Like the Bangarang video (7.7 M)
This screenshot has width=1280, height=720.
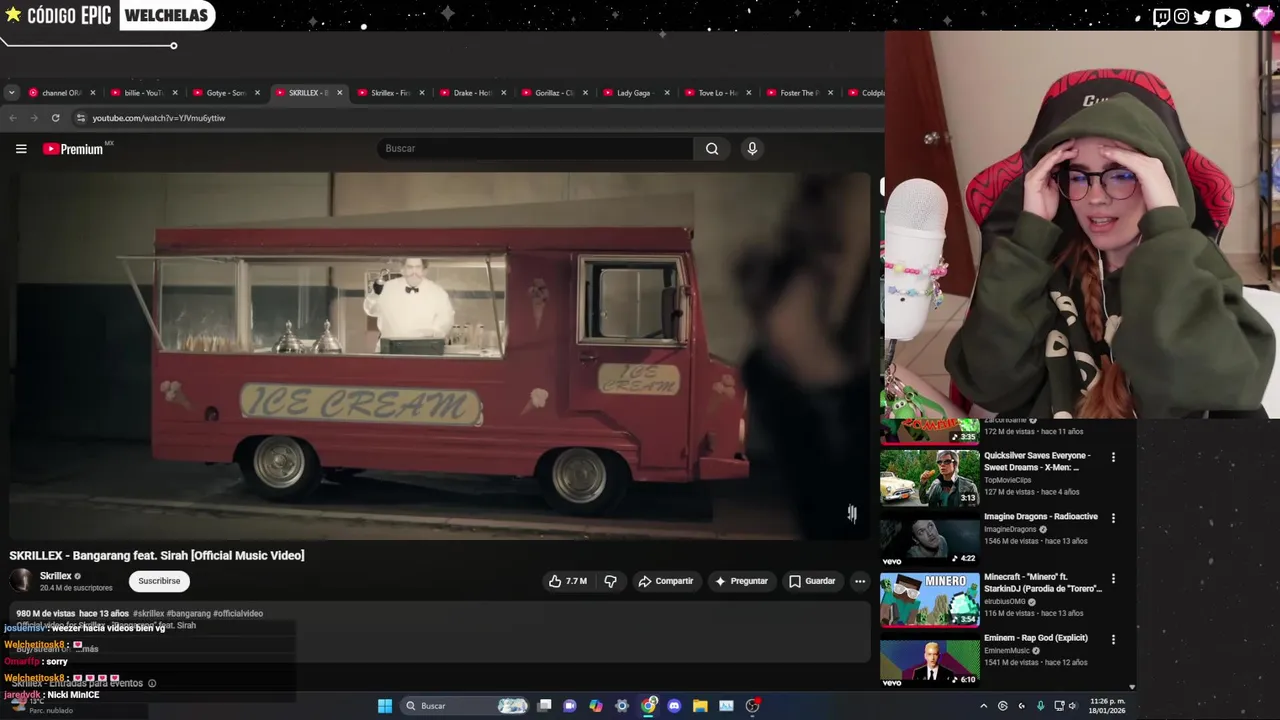(x=568, y=581)
